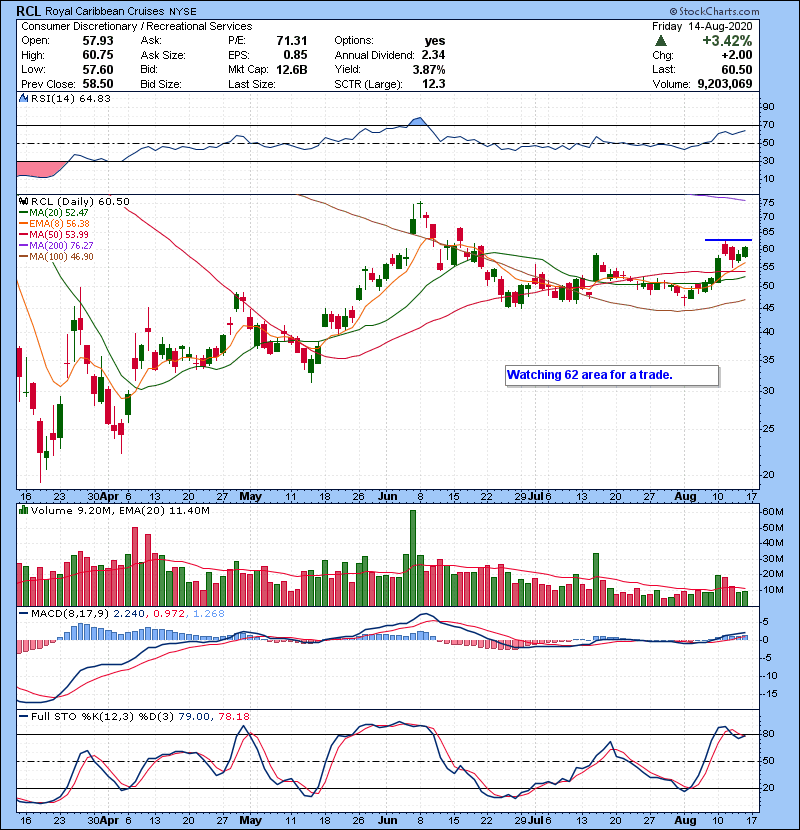800x830 pixels.
Task: Click the Friday 14-Aug-2020 date
Action: click(702, 26)
